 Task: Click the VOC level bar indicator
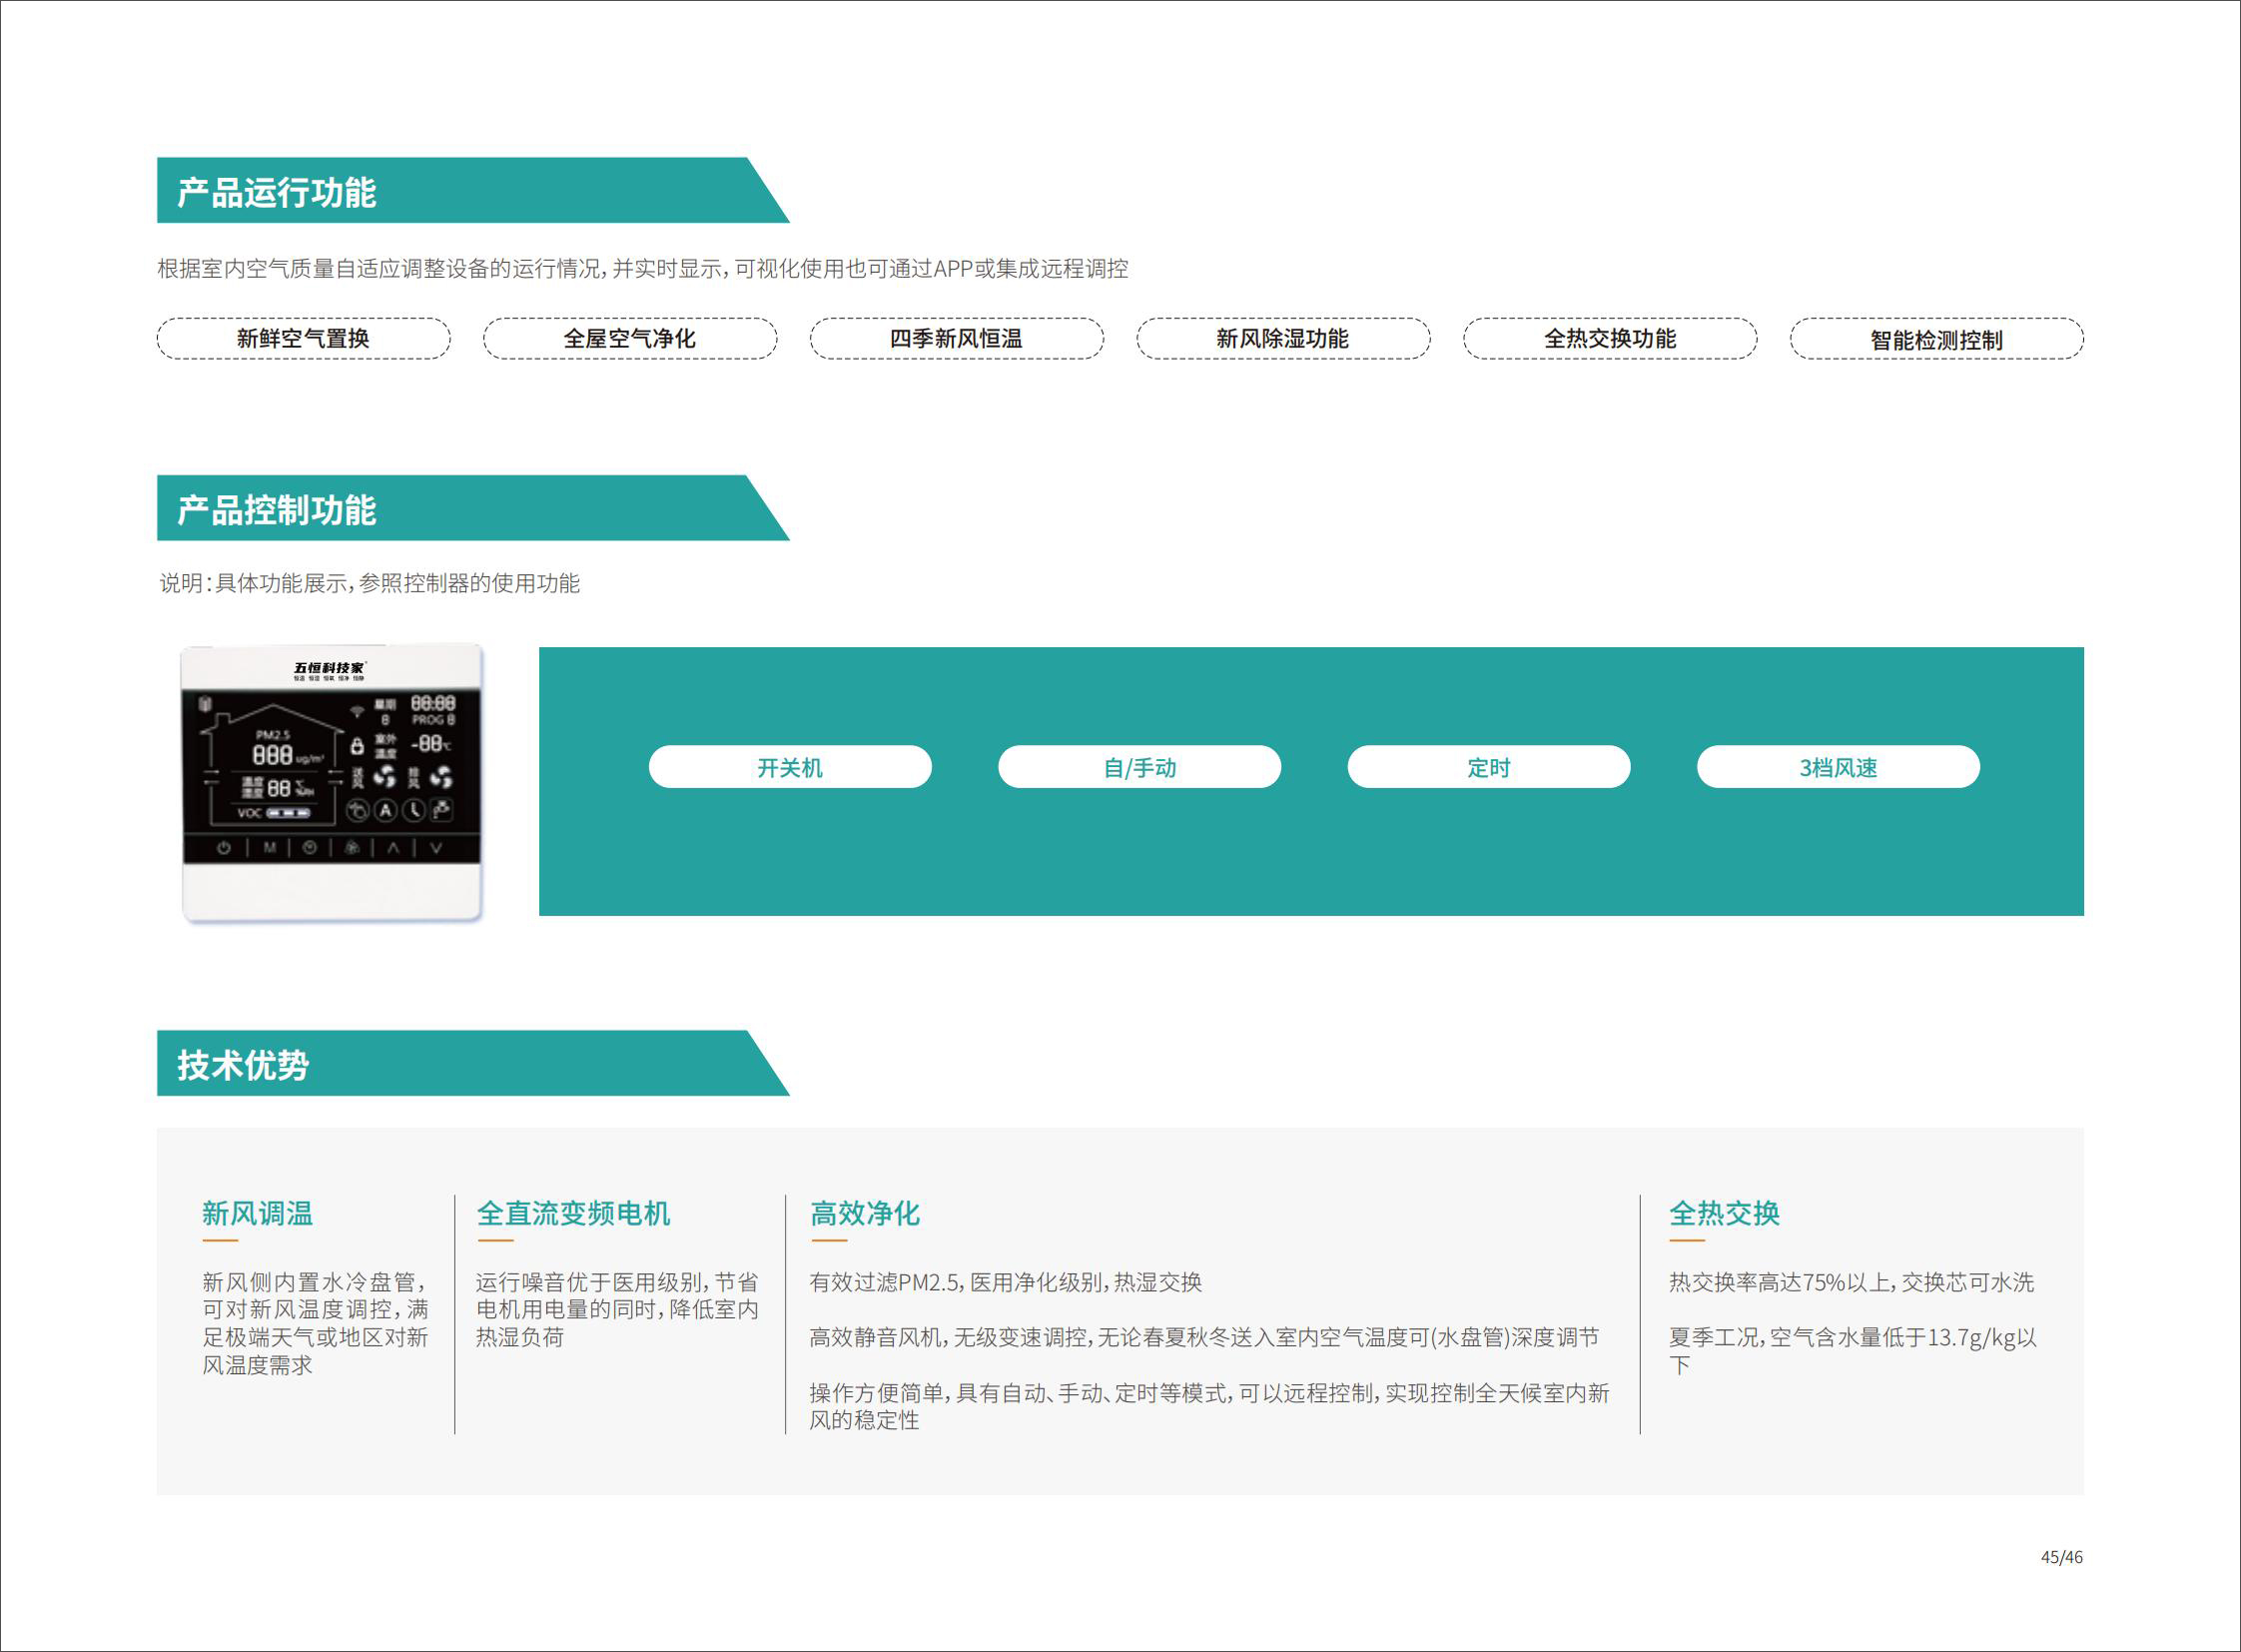click(289, 814)
